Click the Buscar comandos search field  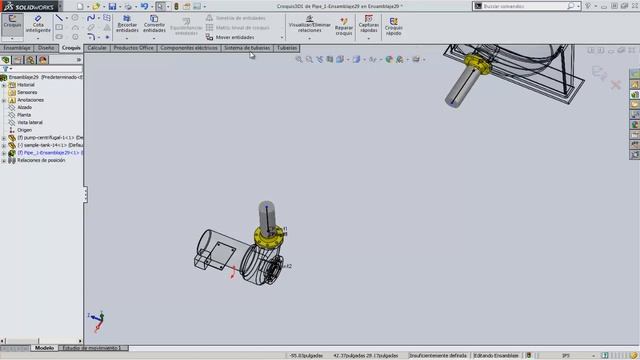[526, 6]
